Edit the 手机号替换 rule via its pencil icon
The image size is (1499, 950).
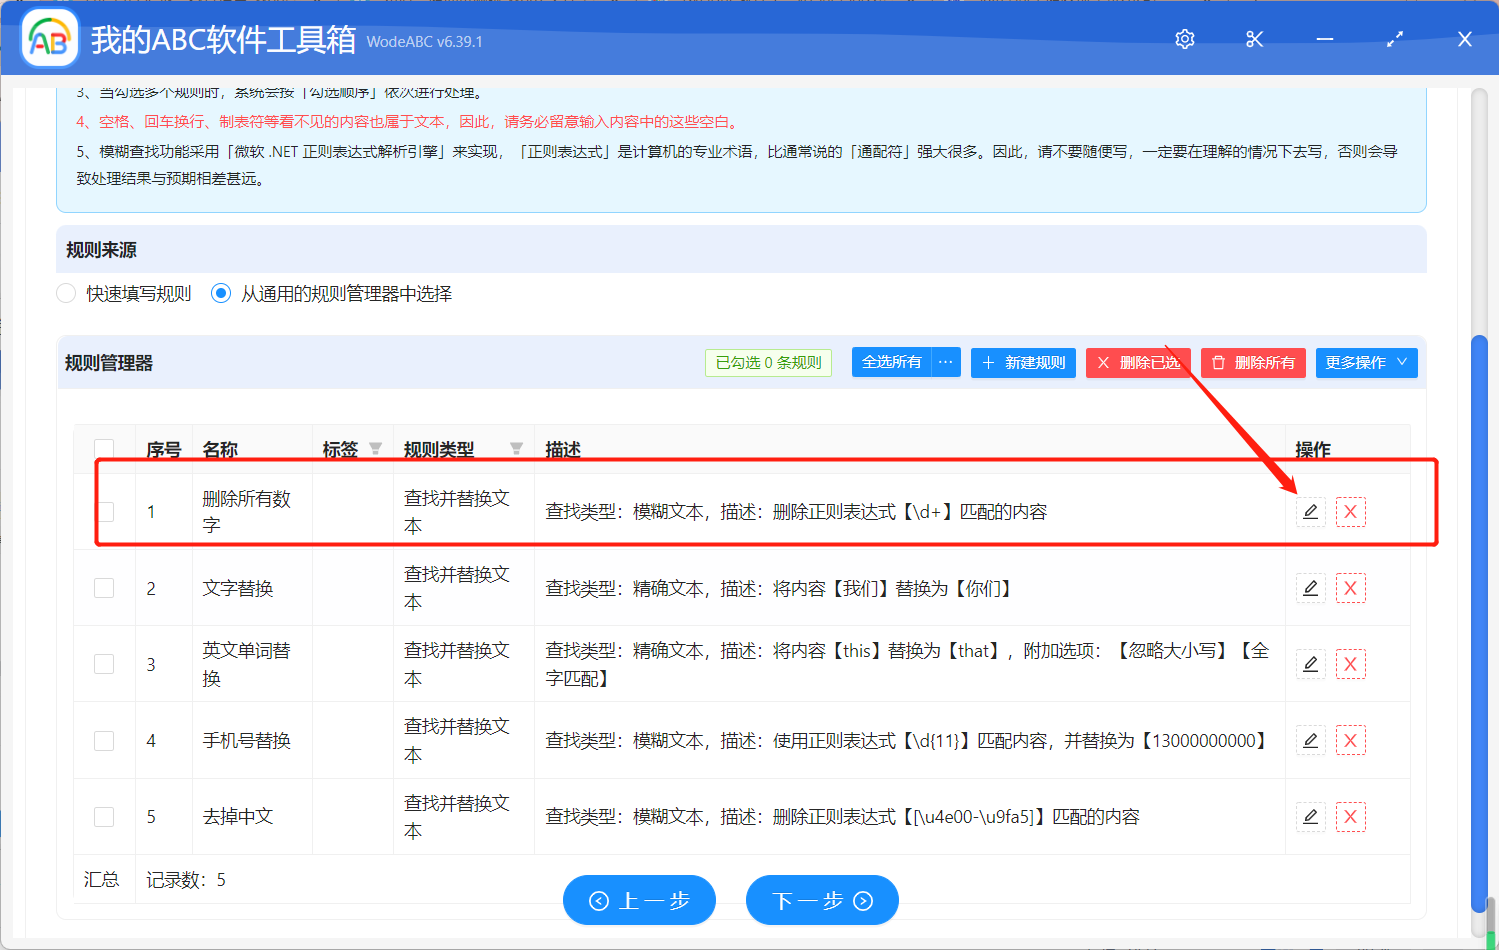click(1310, 740)
